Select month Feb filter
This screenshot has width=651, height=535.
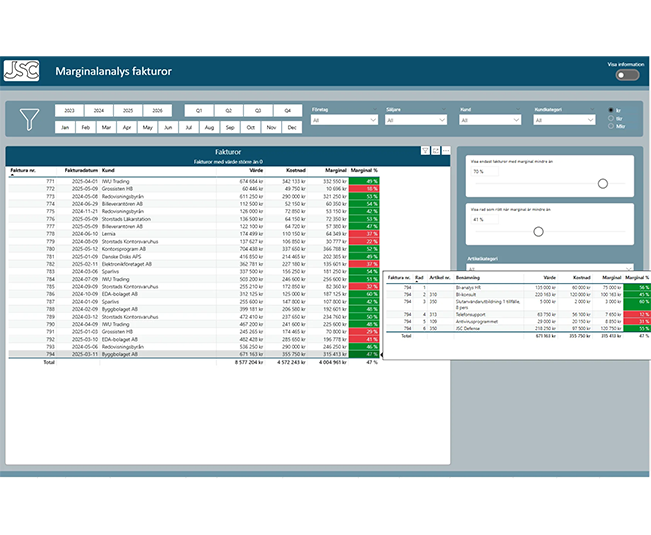(86, 127)
